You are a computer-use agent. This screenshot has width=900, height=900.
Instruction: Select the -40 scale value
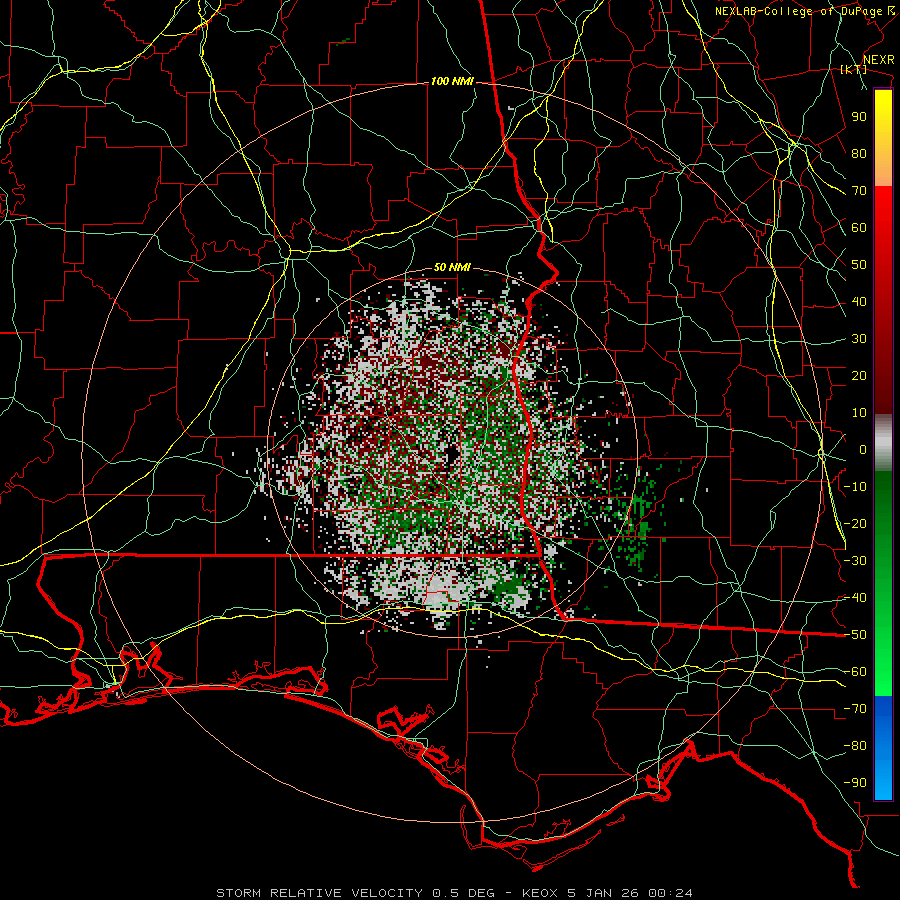(855, 598)
